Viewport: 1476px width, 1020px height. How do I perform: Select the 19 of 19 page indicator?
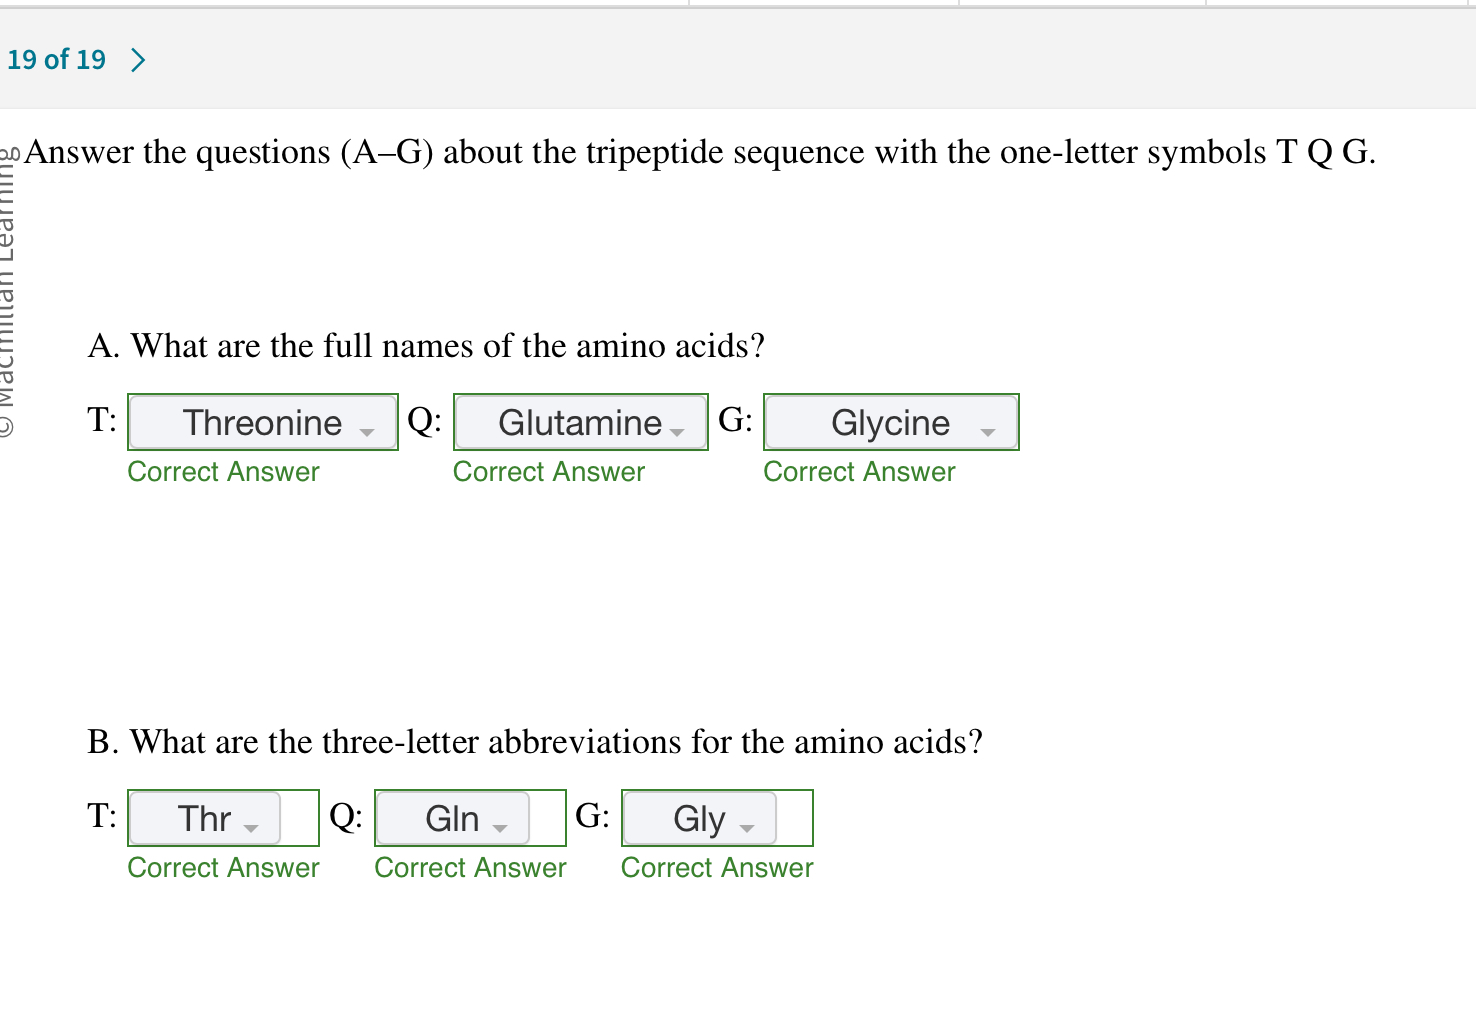point(57,59)
